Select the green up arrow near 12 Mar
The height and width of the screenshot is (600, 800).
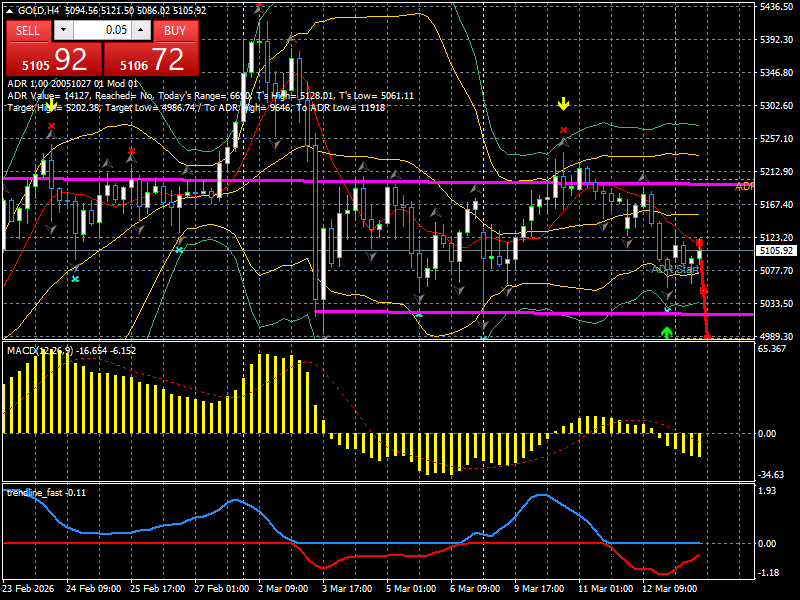coord(666,333)
